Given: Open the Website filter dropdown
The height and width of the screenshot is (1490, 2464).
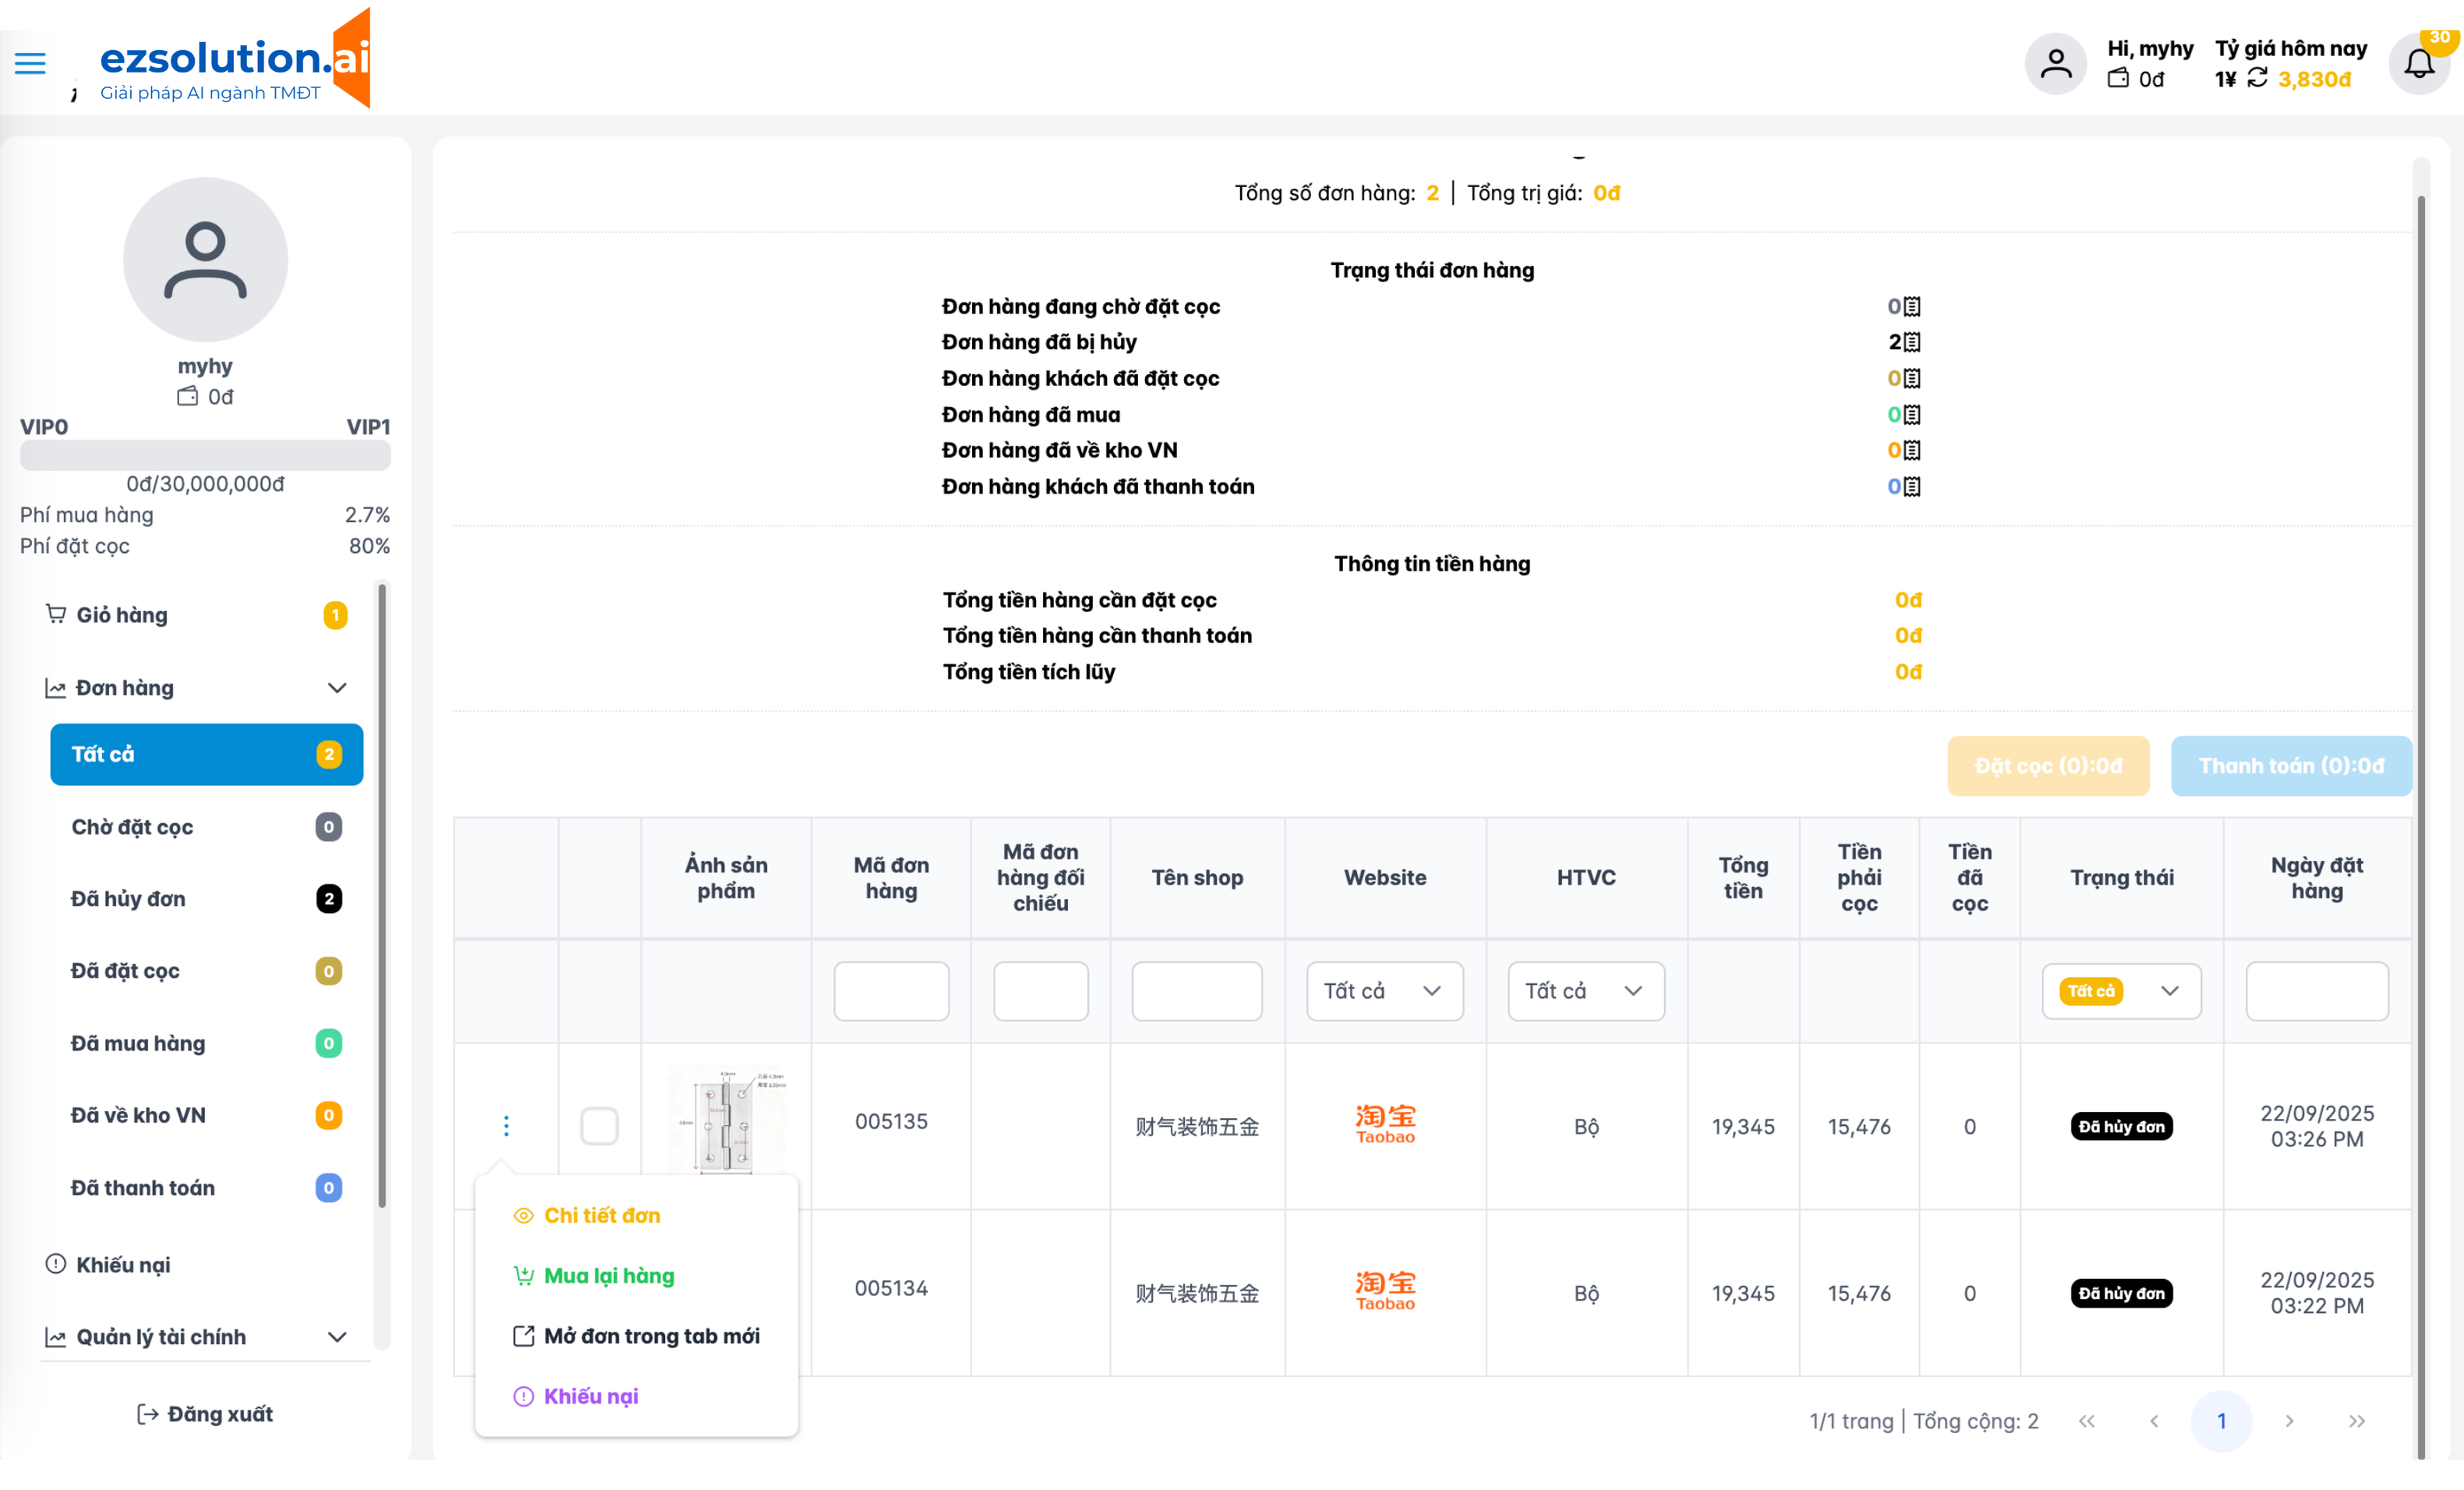Looking at the screenshot, I should (x=1384, y=991).
